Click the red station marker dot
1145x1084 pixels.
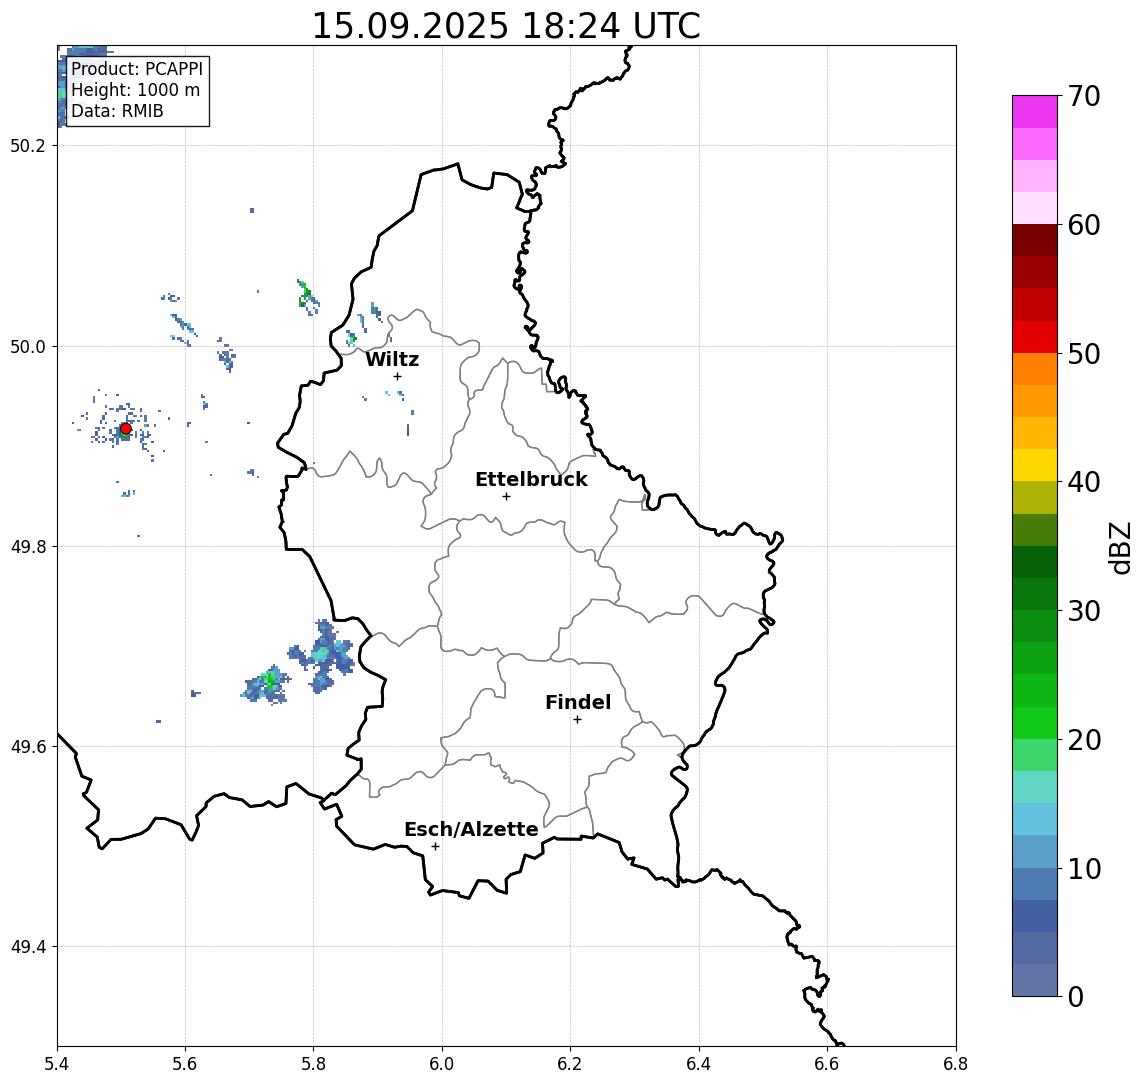pos(126,429)
